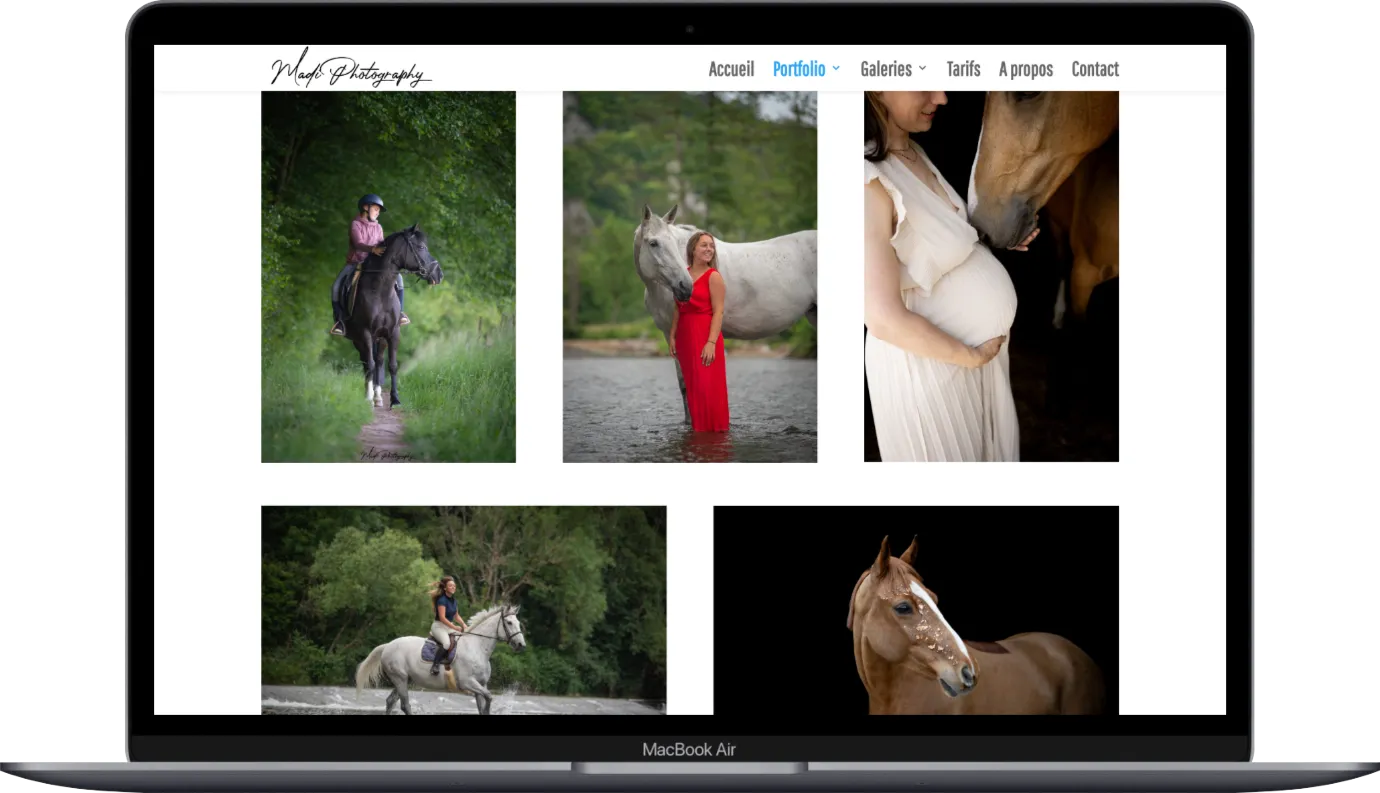
Task: Open the A propos page
Action: tap(1025, 69)
